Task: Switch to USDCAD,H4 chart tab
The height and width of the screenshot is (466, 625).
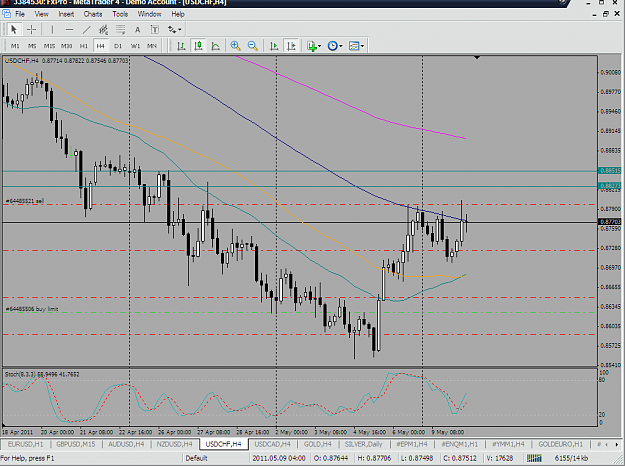Action: pyautogui.click(x=273, y=444)
